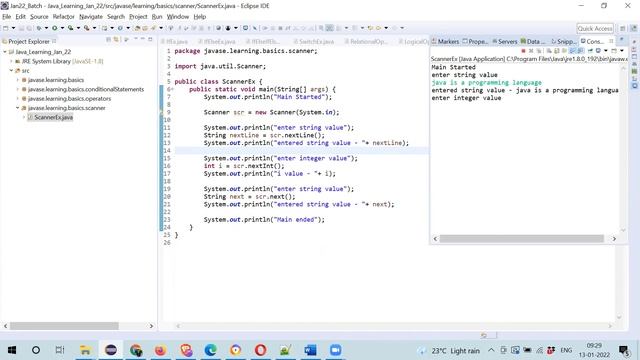Open Zoom from the taskbar
This screenshot has height=360, width=640.
coord(336,350)
